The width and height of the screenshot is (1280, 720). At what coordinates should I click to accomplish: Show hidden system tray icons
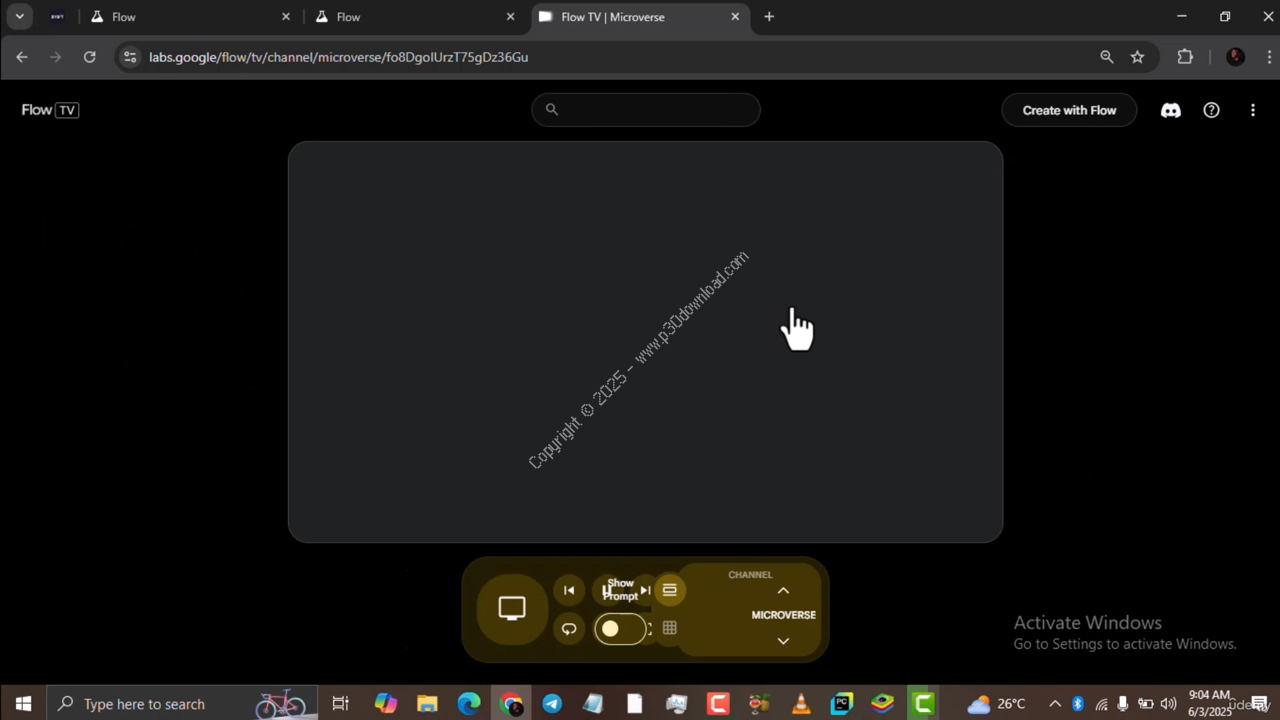1054,704
